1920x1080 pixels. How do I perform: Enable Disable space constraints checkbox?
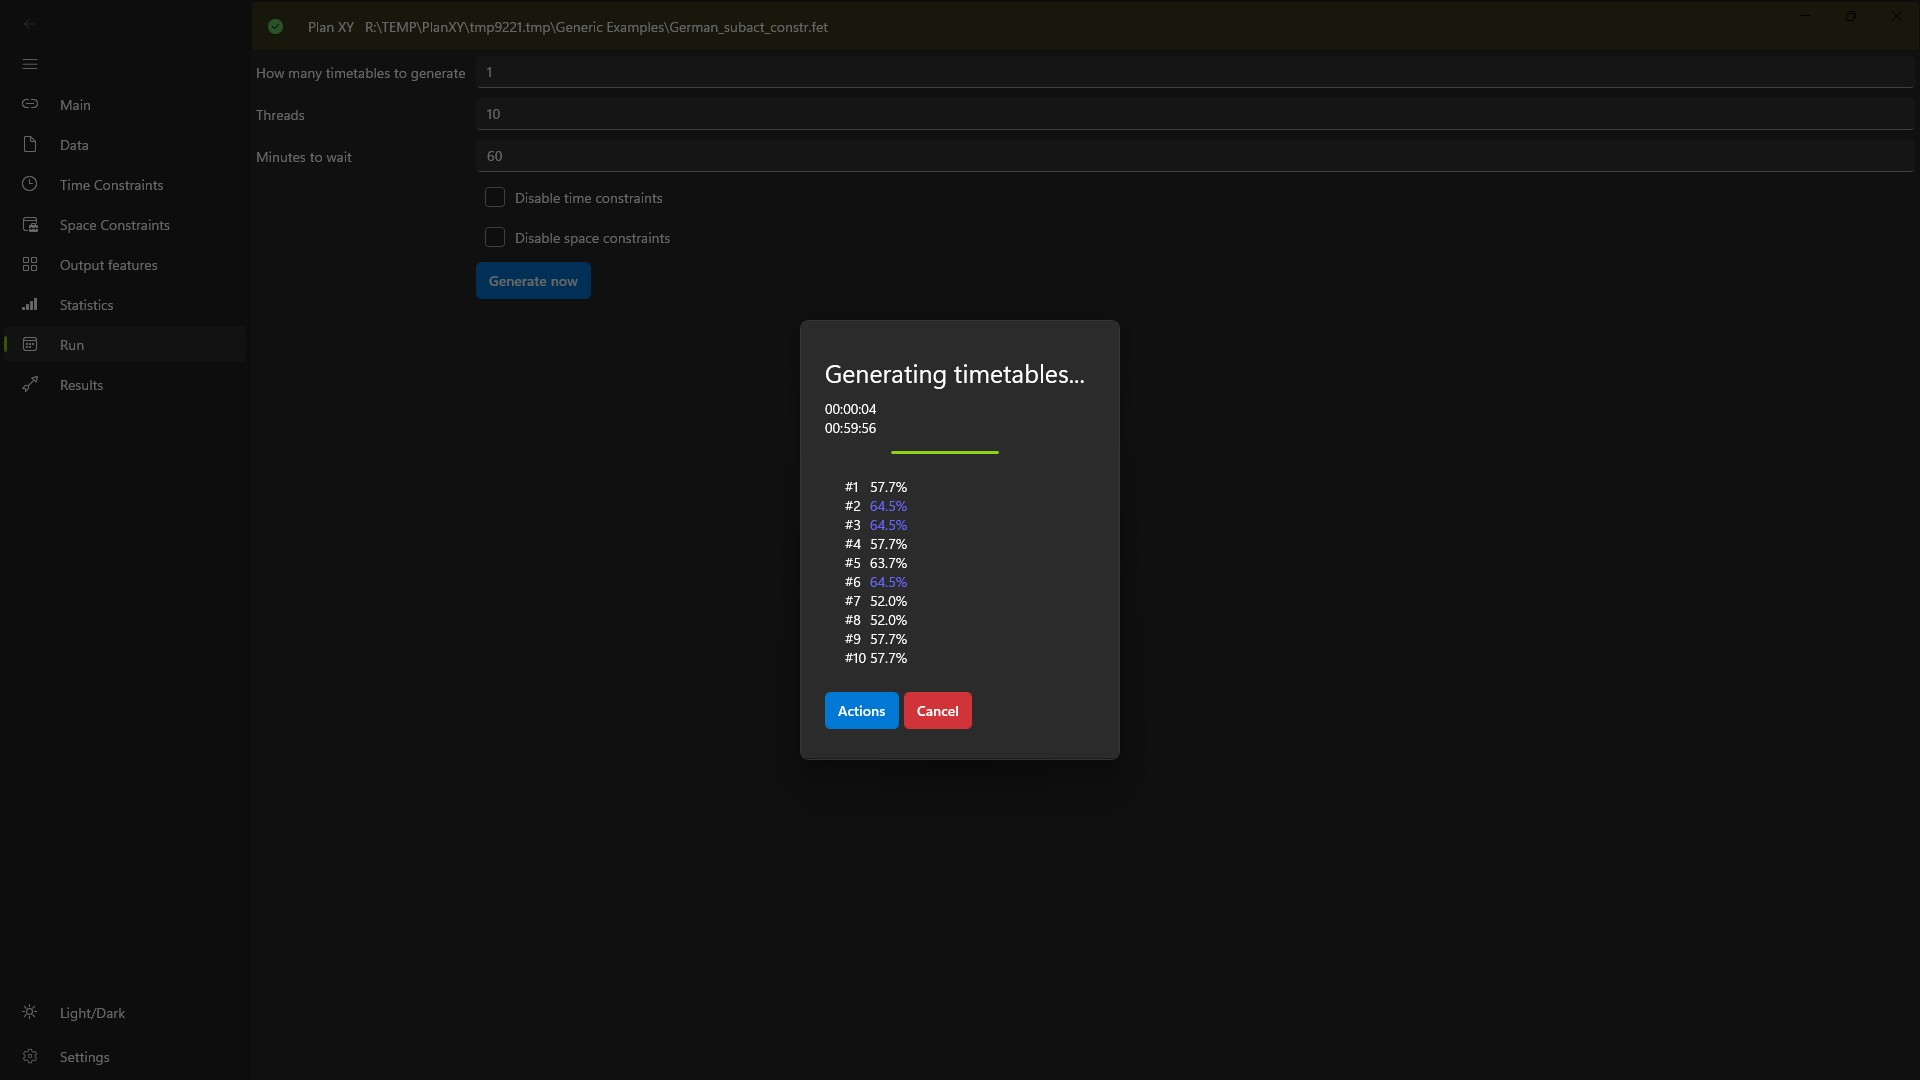point(495,237)
